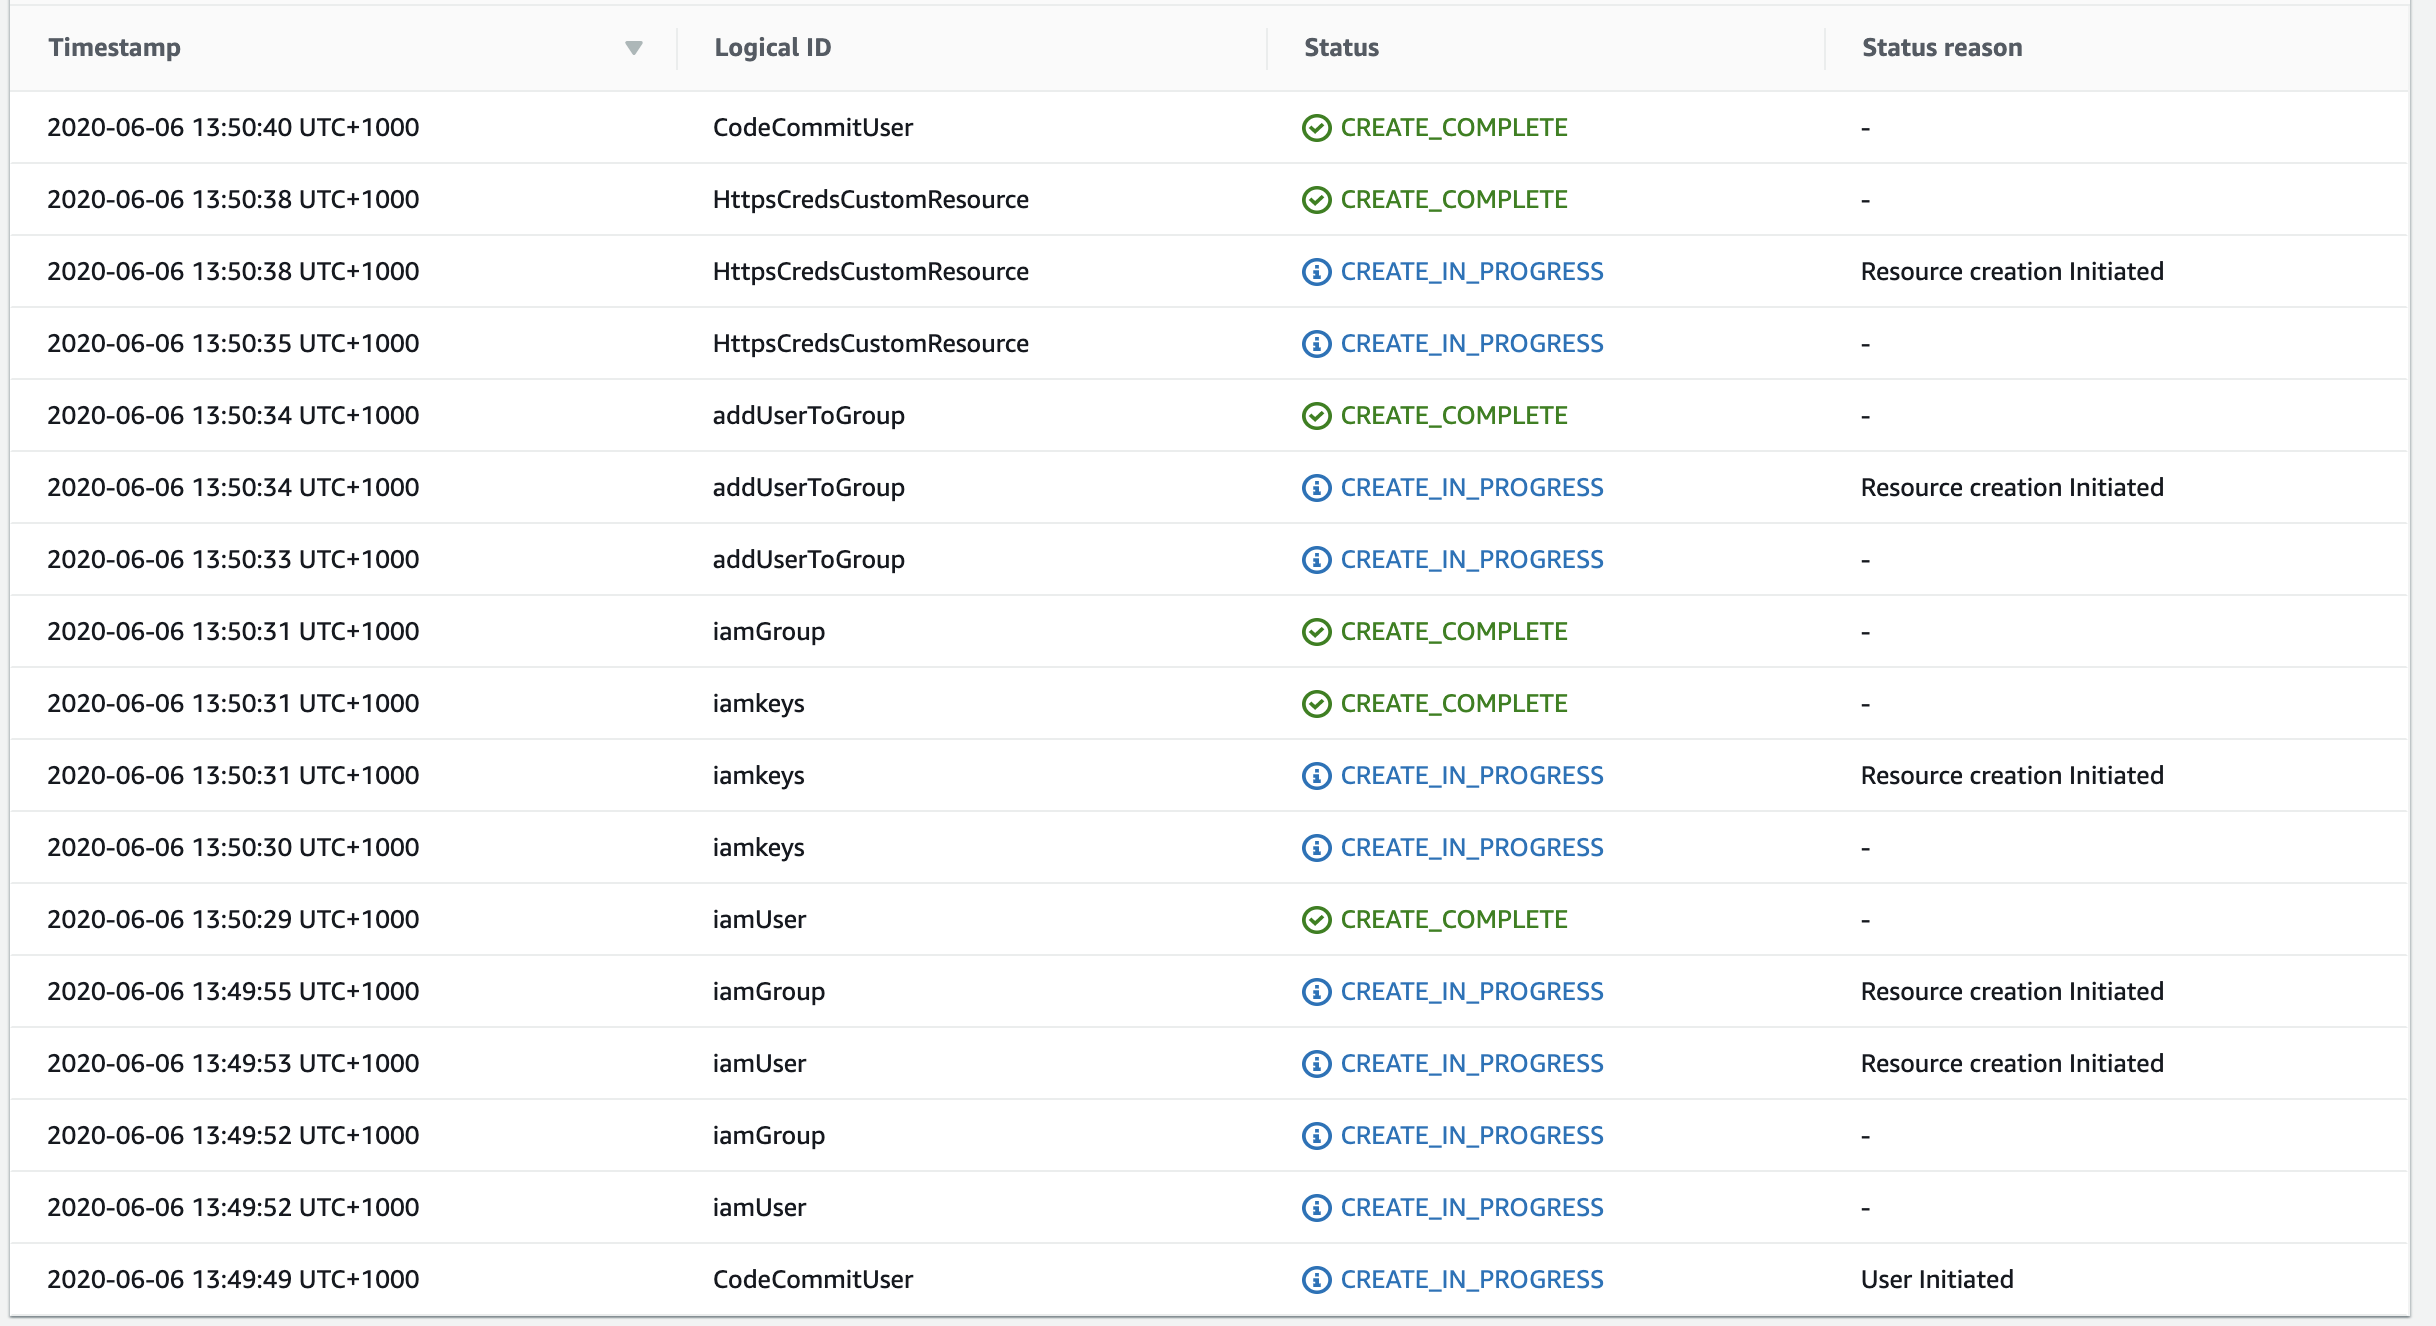Click HttpsCredsCustomResource in the 13:50:35 row

(870, 344)
